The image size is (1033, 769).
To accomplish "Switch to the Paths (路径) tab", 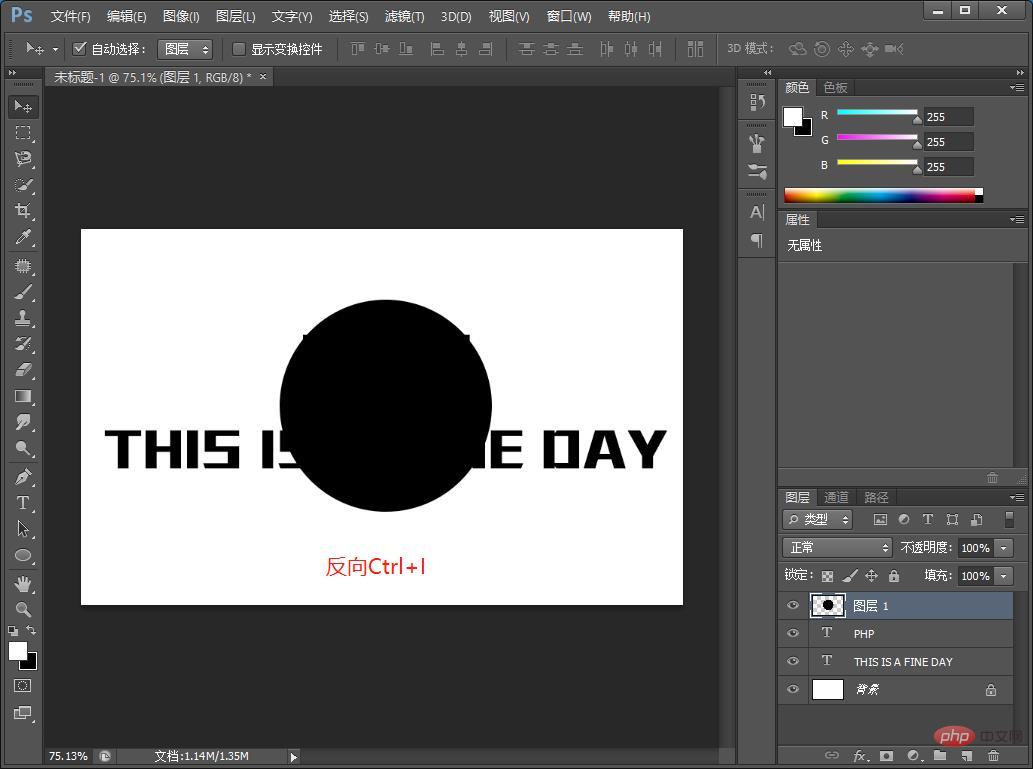I will click(876, 498).
